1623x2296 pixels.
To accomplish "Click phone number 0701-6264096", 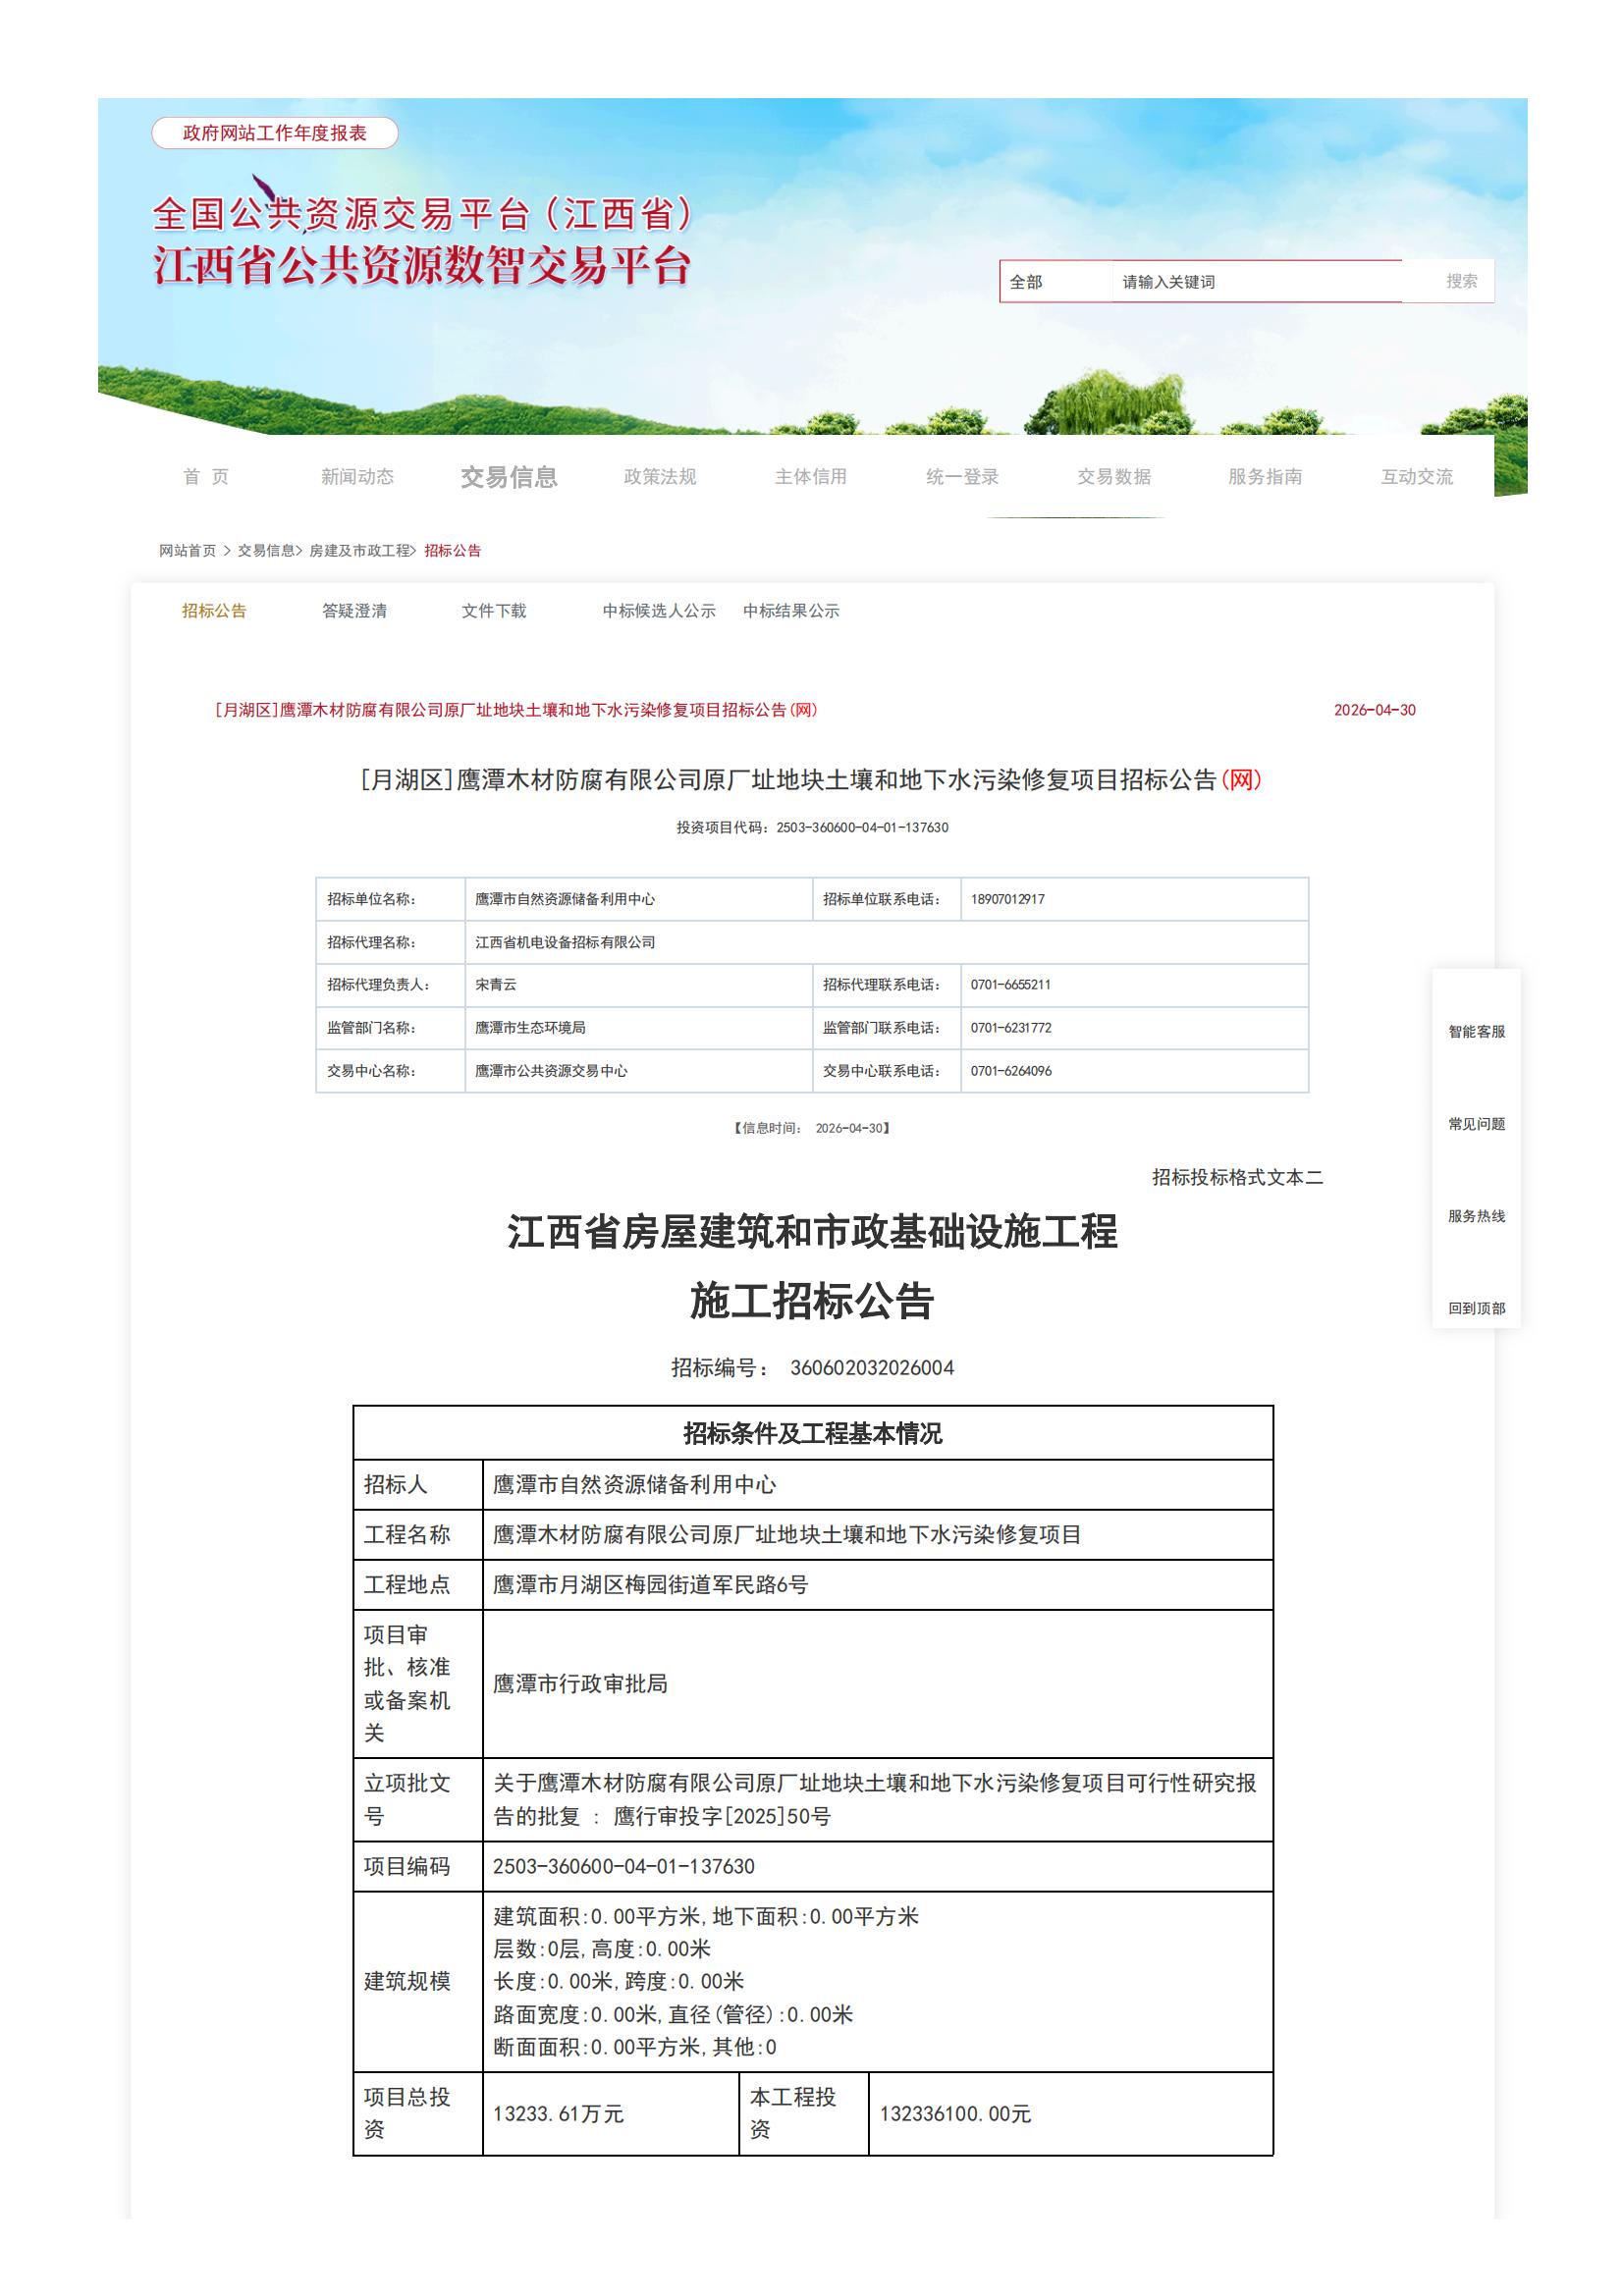I will (1011, 1071).
